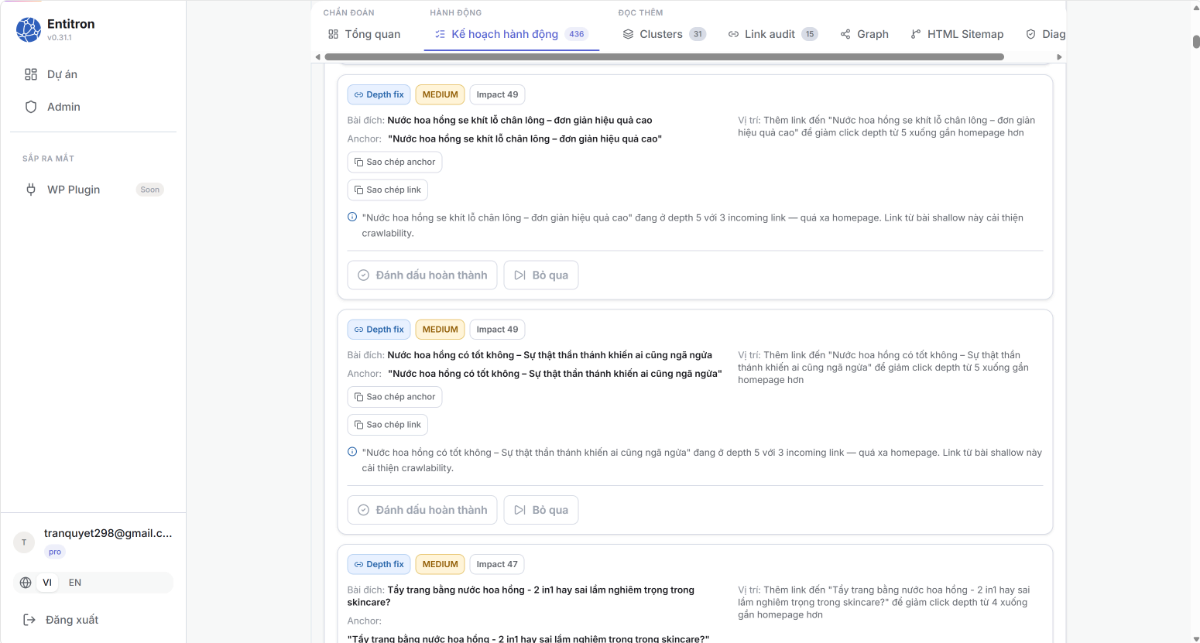This screenshot has width=1200, height=643.
Task: Click the tranquyet298 email text
Action: (108, 534)
